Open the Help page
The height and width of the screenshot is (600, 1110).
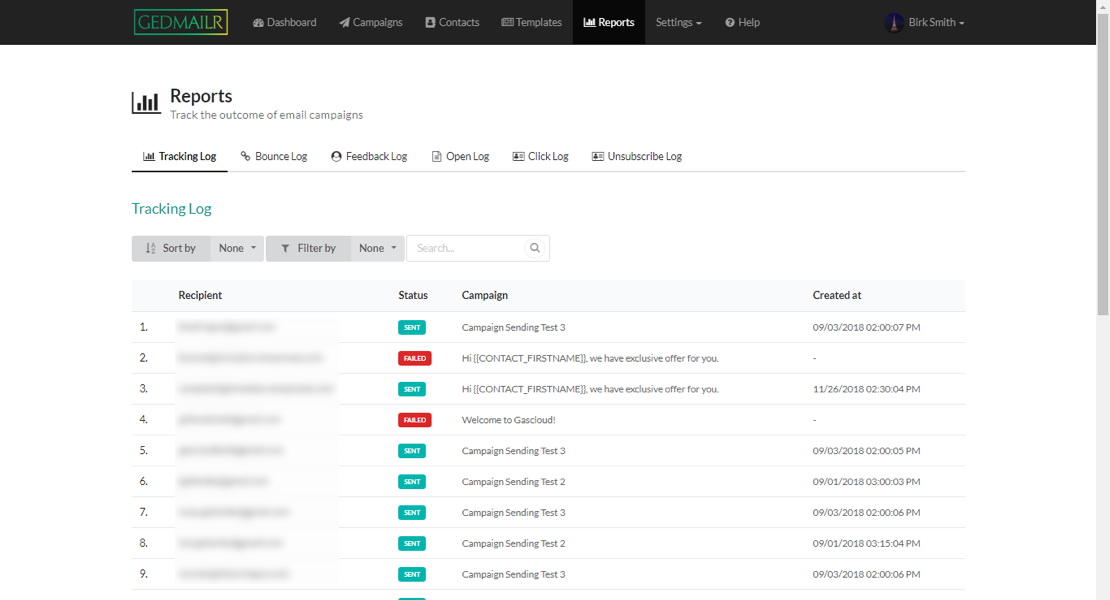tap(742, 22)
